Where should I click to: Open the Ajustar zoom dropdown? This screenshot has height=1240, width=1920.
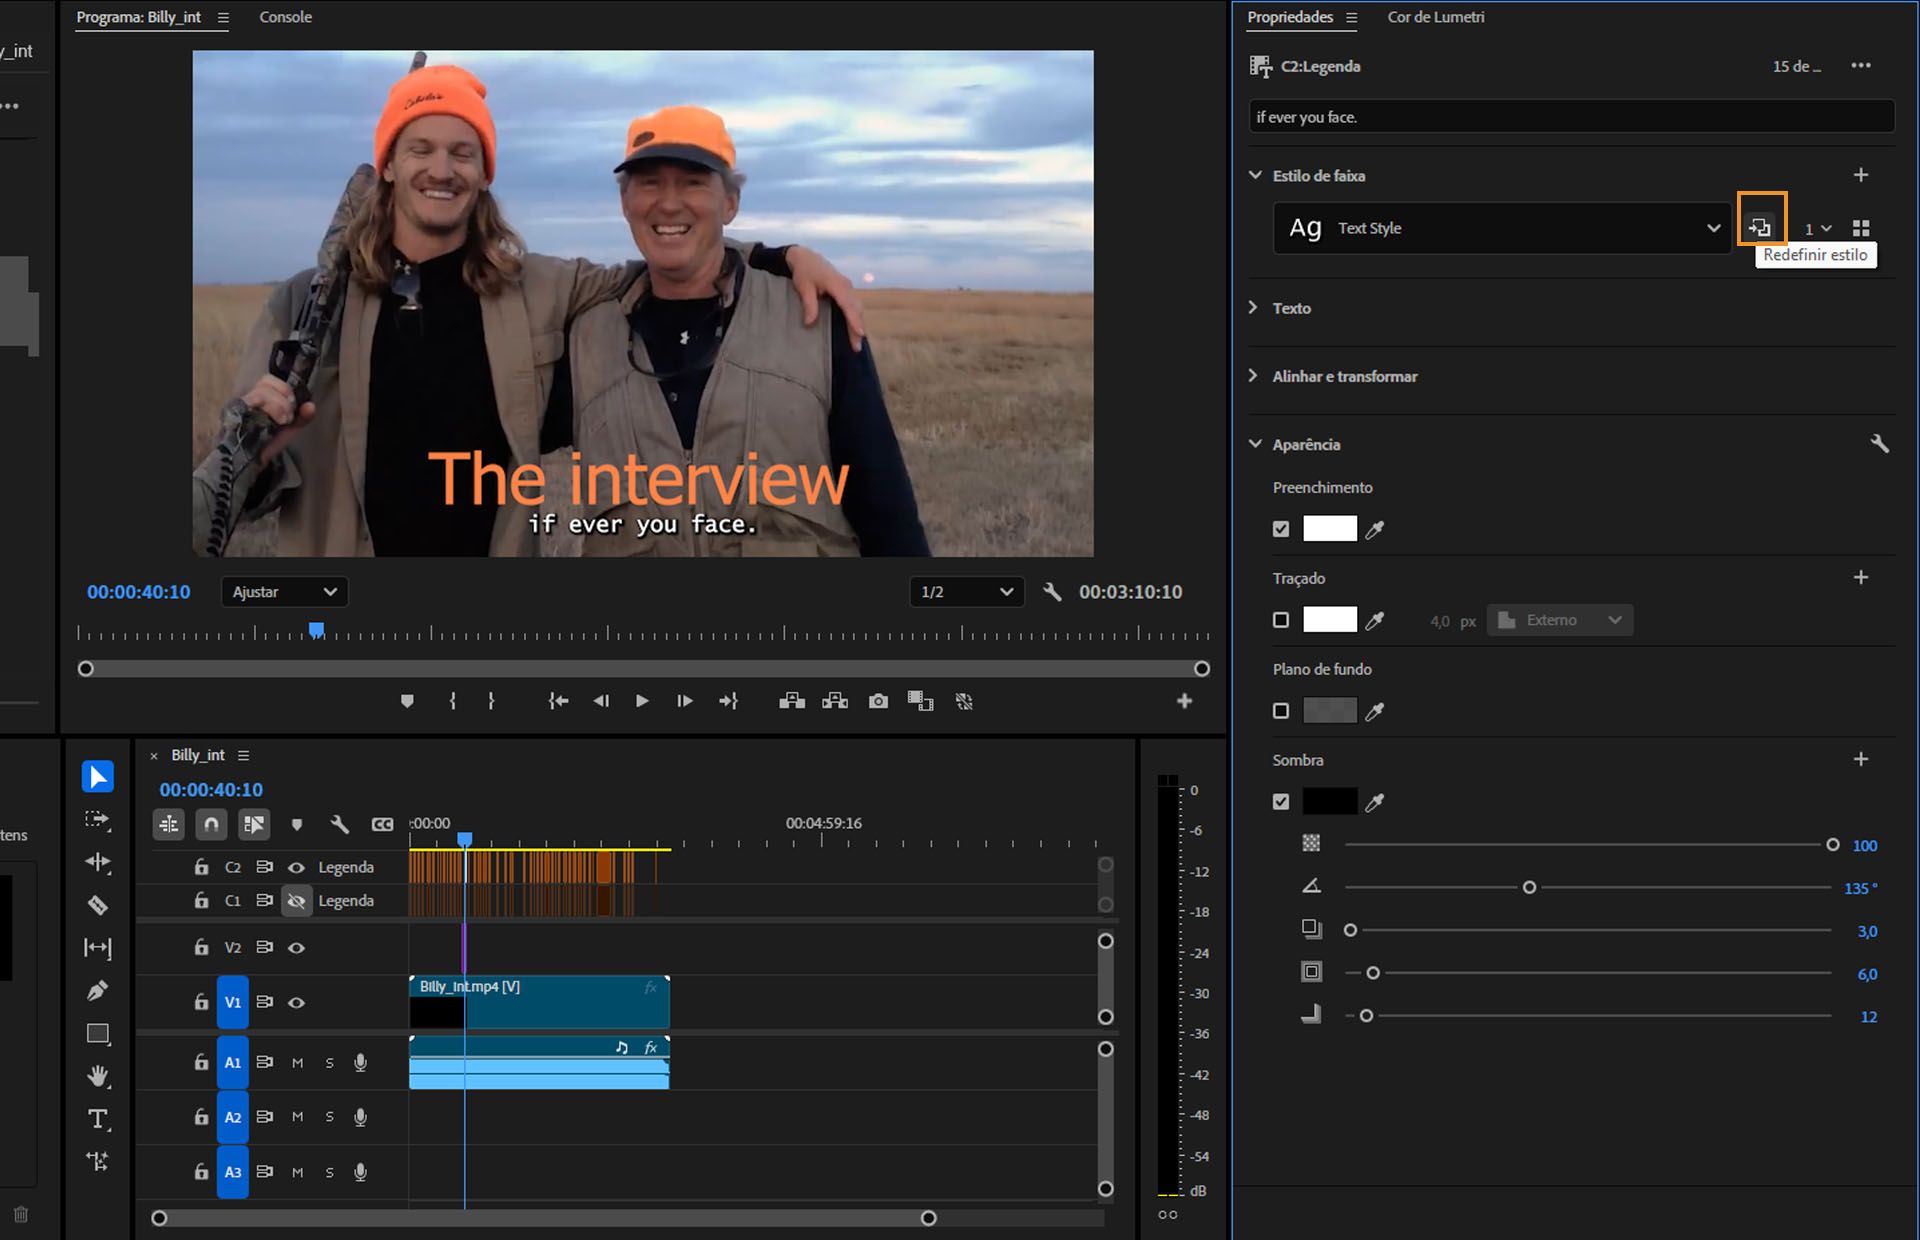click(x=284, y=592)
